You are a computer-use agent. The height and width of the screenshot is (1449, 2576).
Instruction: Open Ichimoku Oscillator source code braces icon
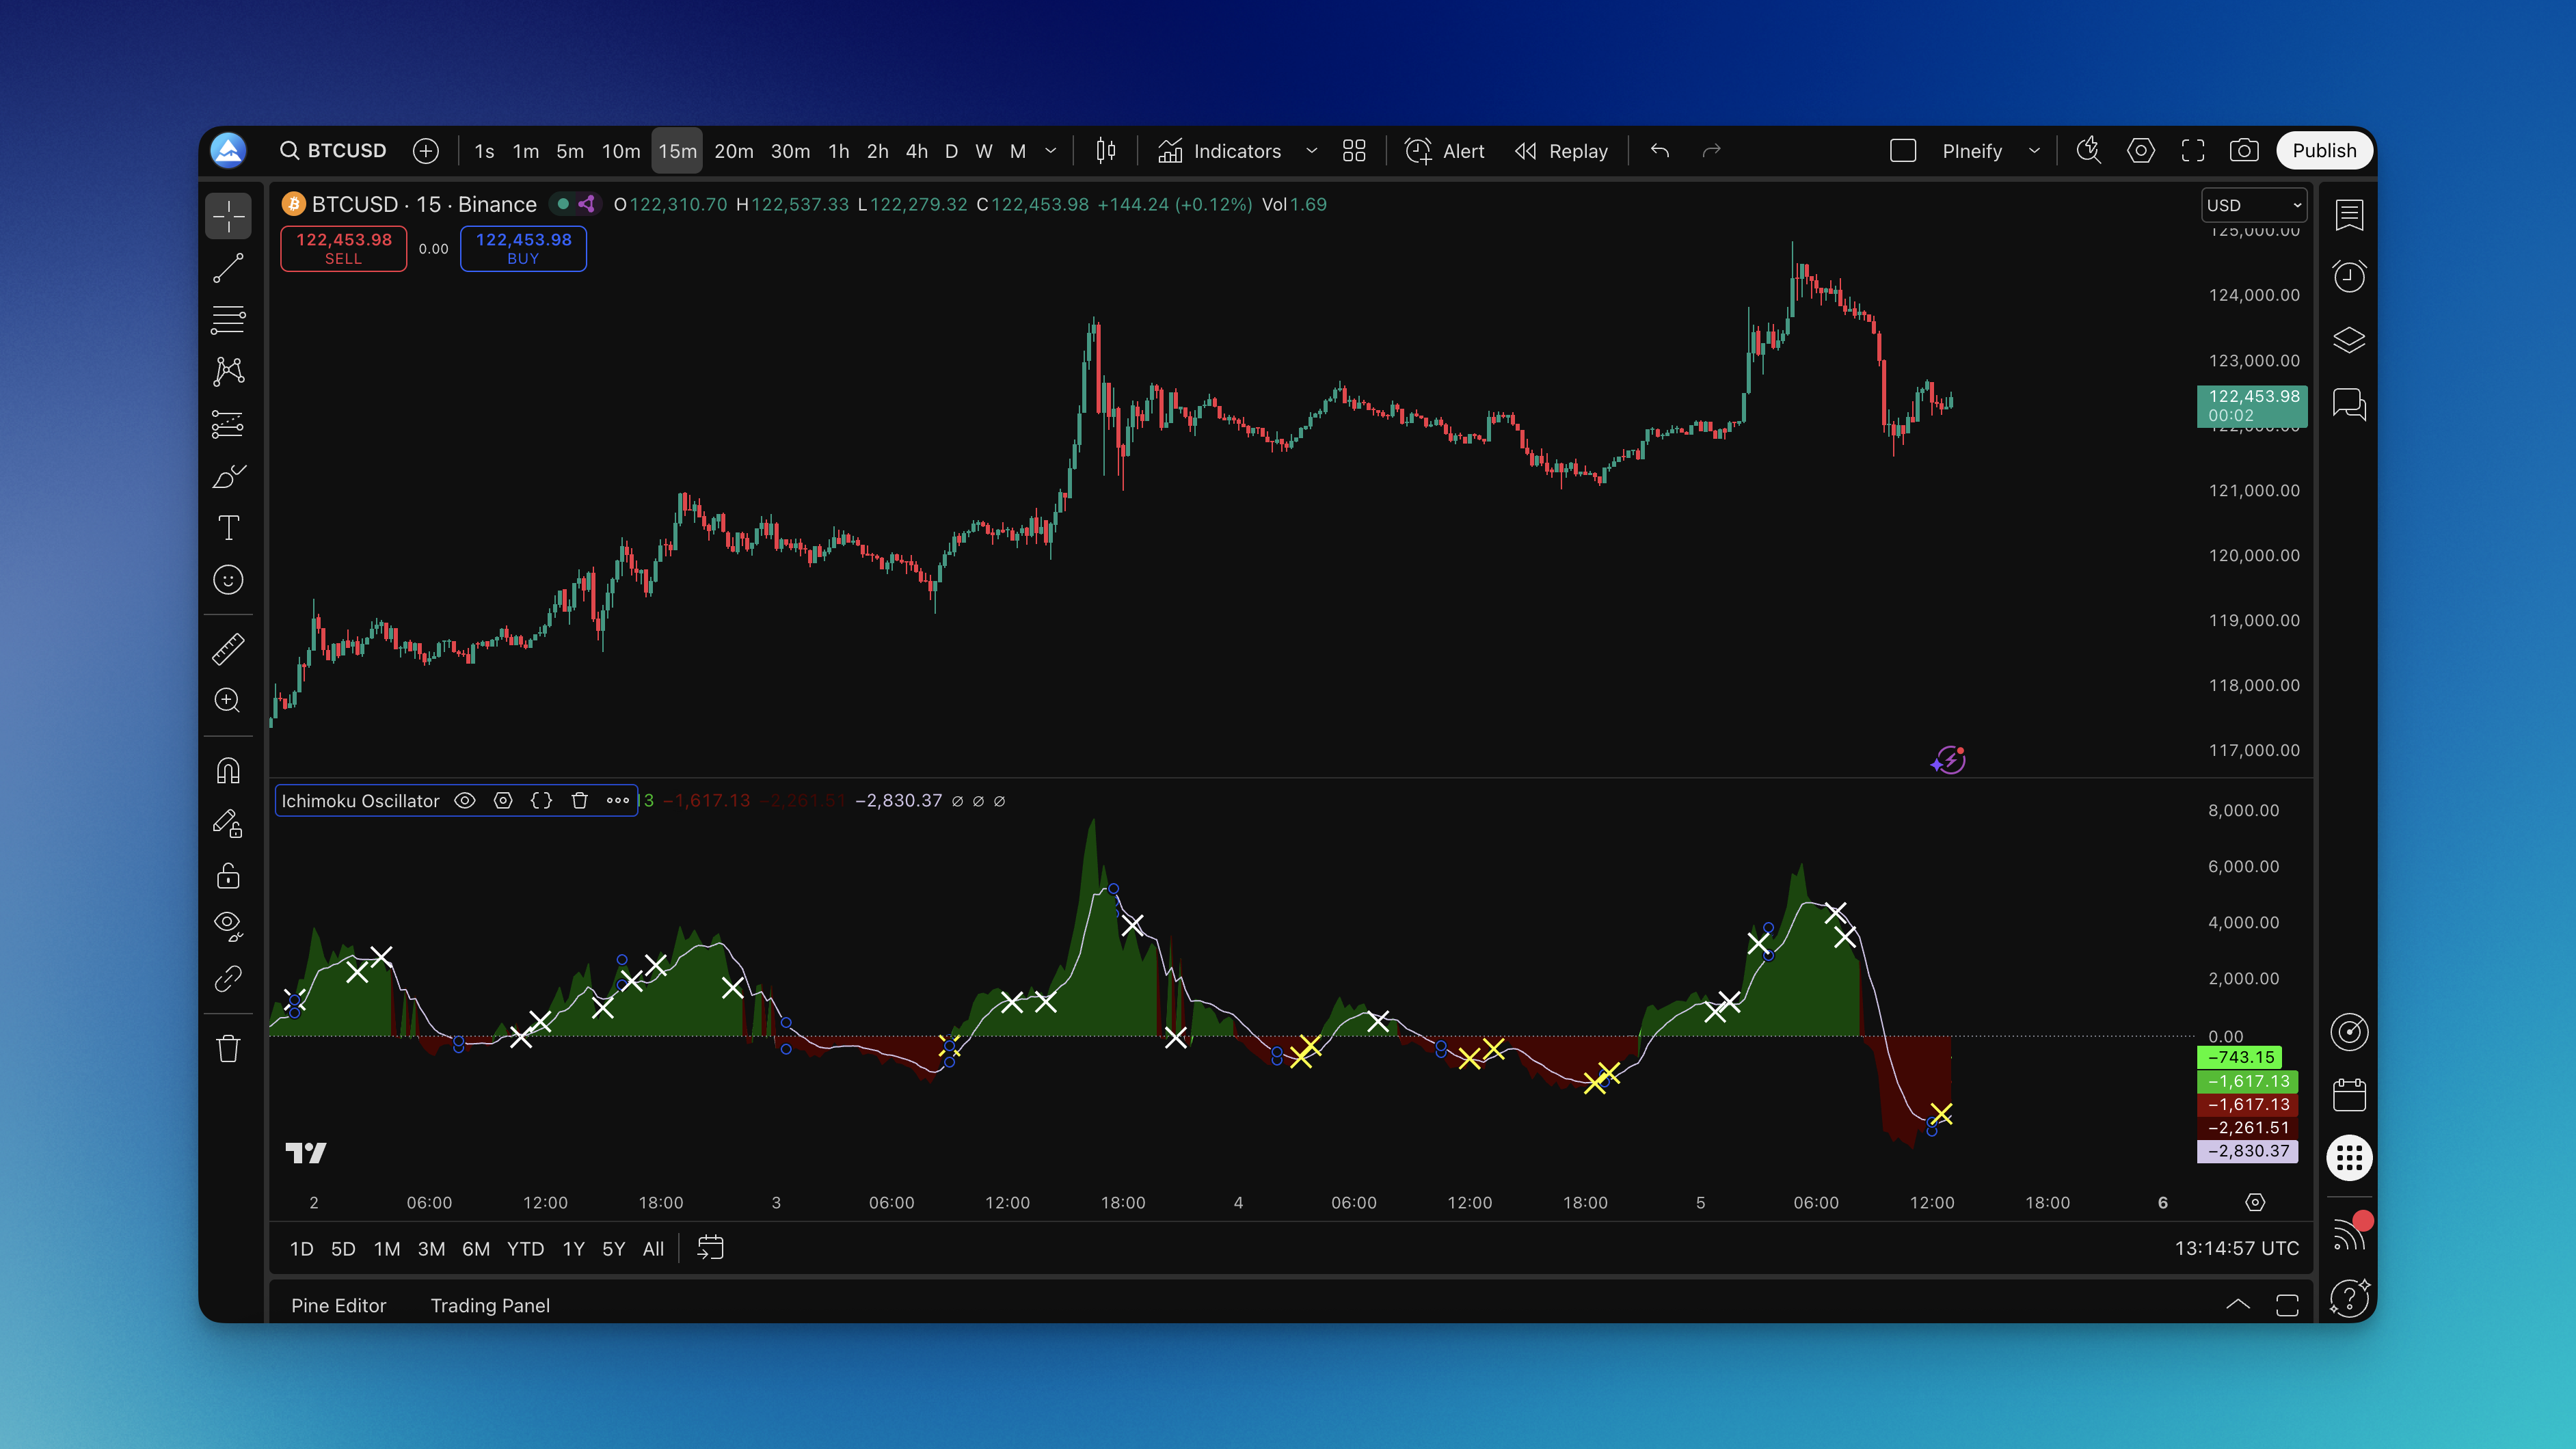[x=541, y=800]
